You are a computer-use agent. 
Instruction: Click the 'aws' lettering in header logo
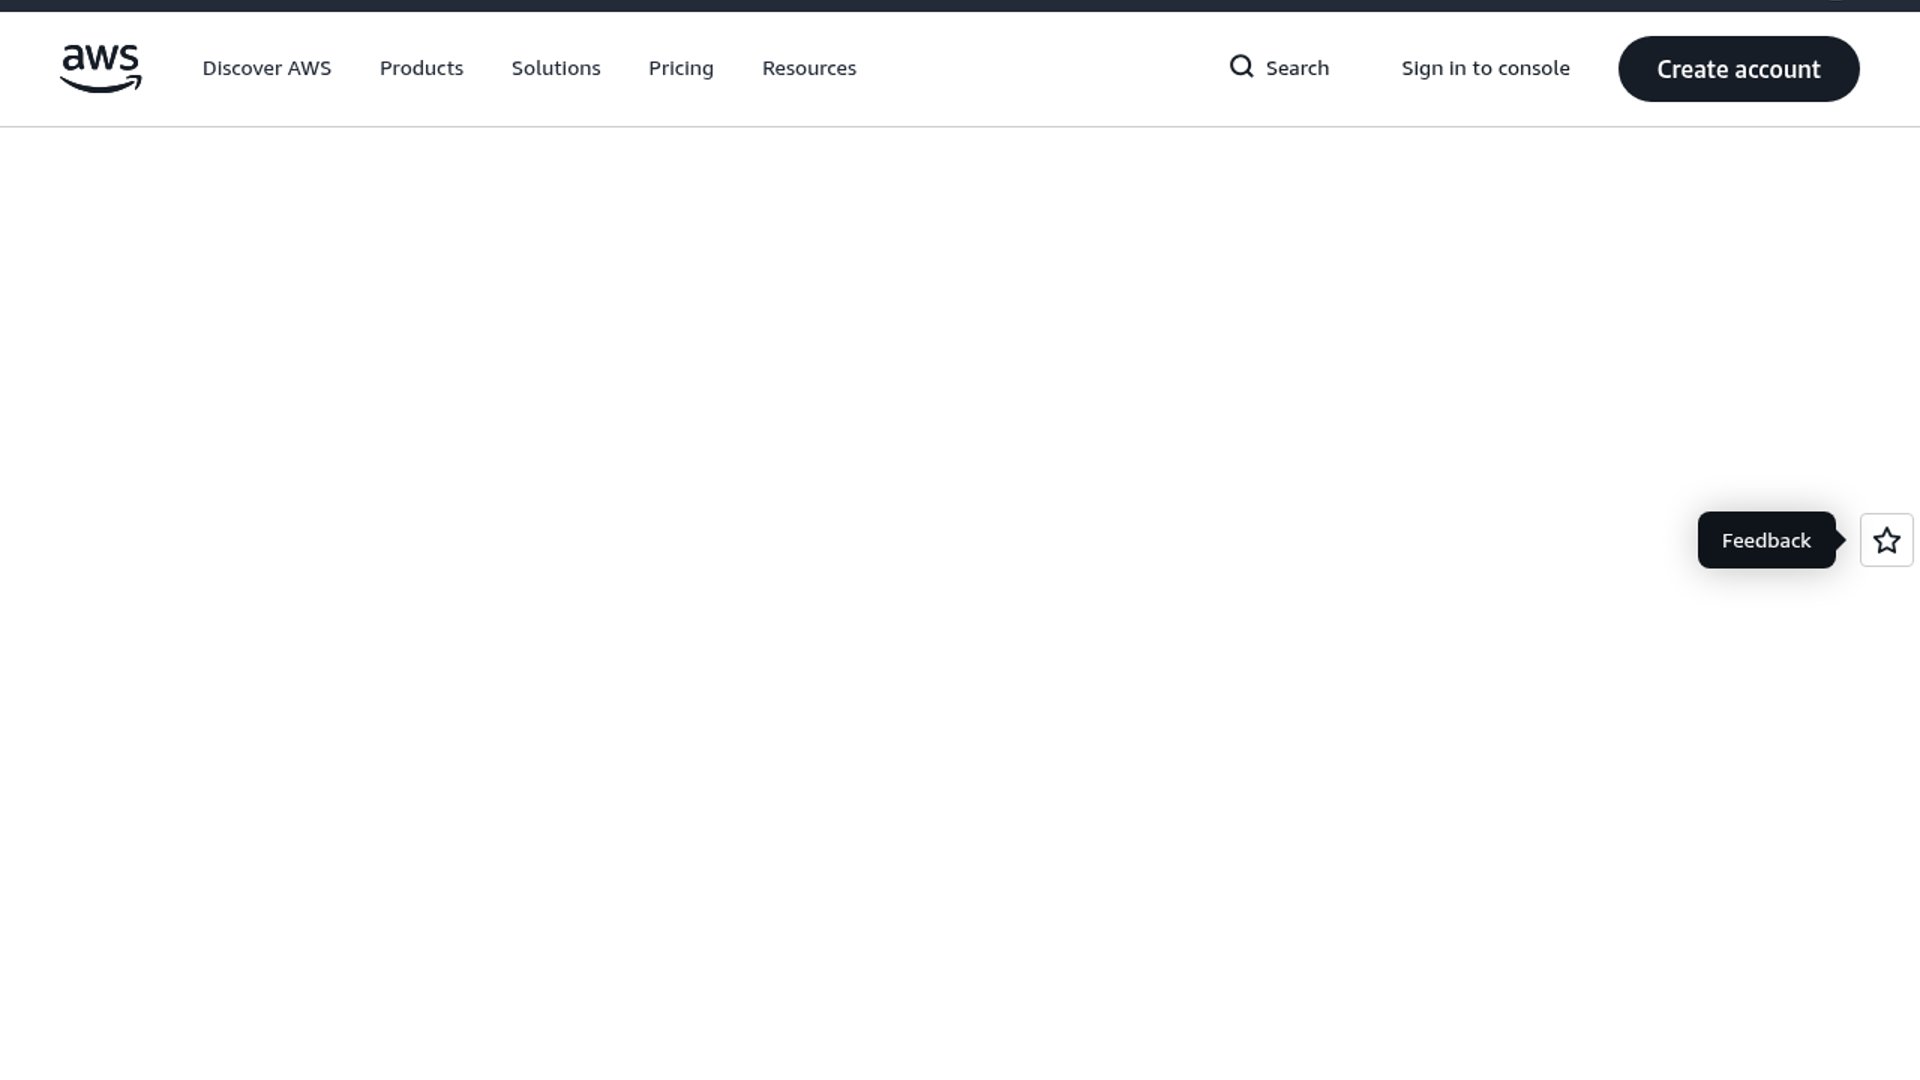click(100, 58)
